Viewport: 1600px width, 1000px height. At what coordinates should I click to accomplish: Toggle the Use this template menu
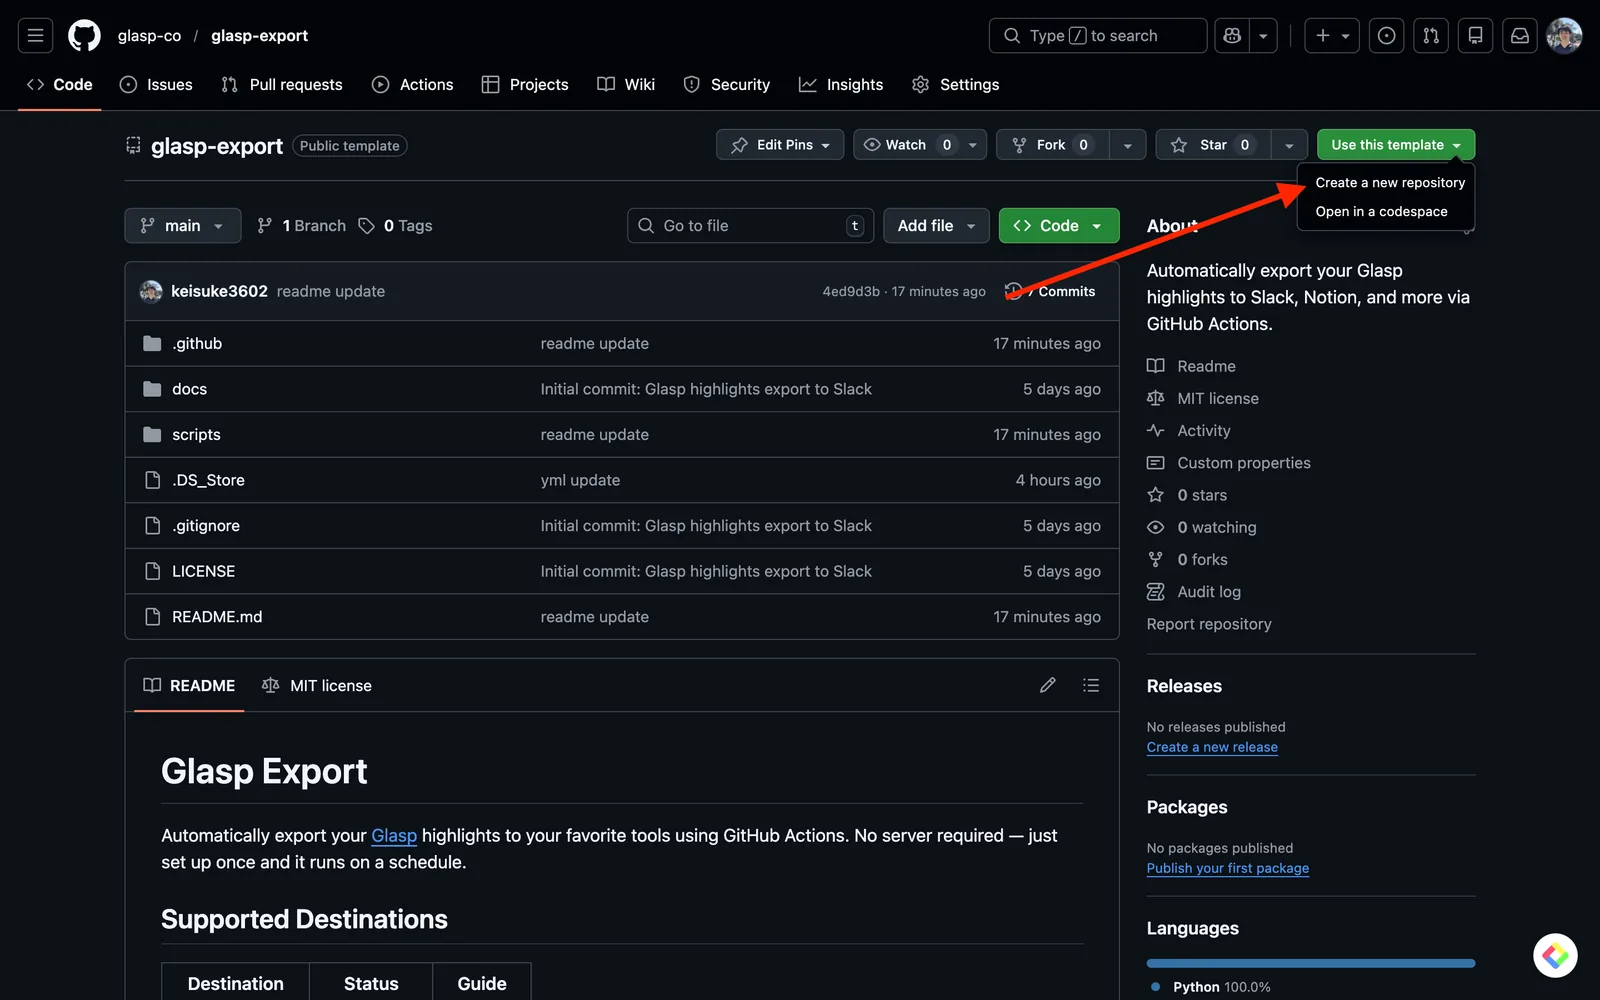[x=1396, y=145]
